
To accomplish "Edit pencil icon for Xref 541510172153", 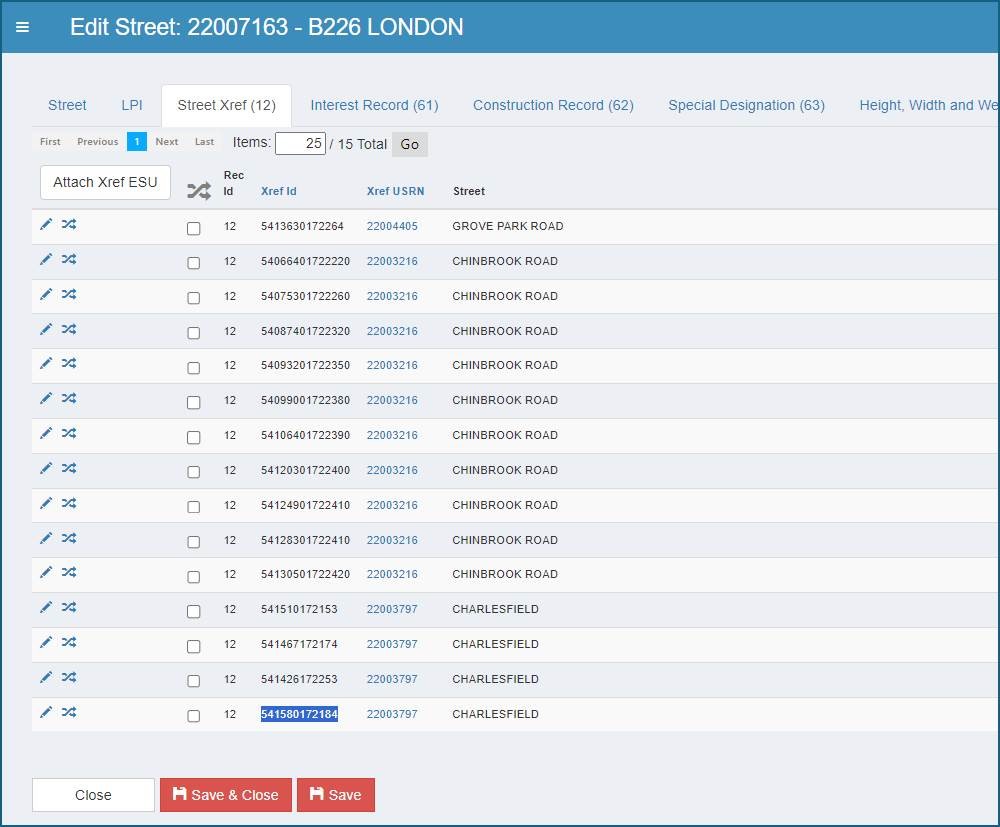I will click(46, 607).
